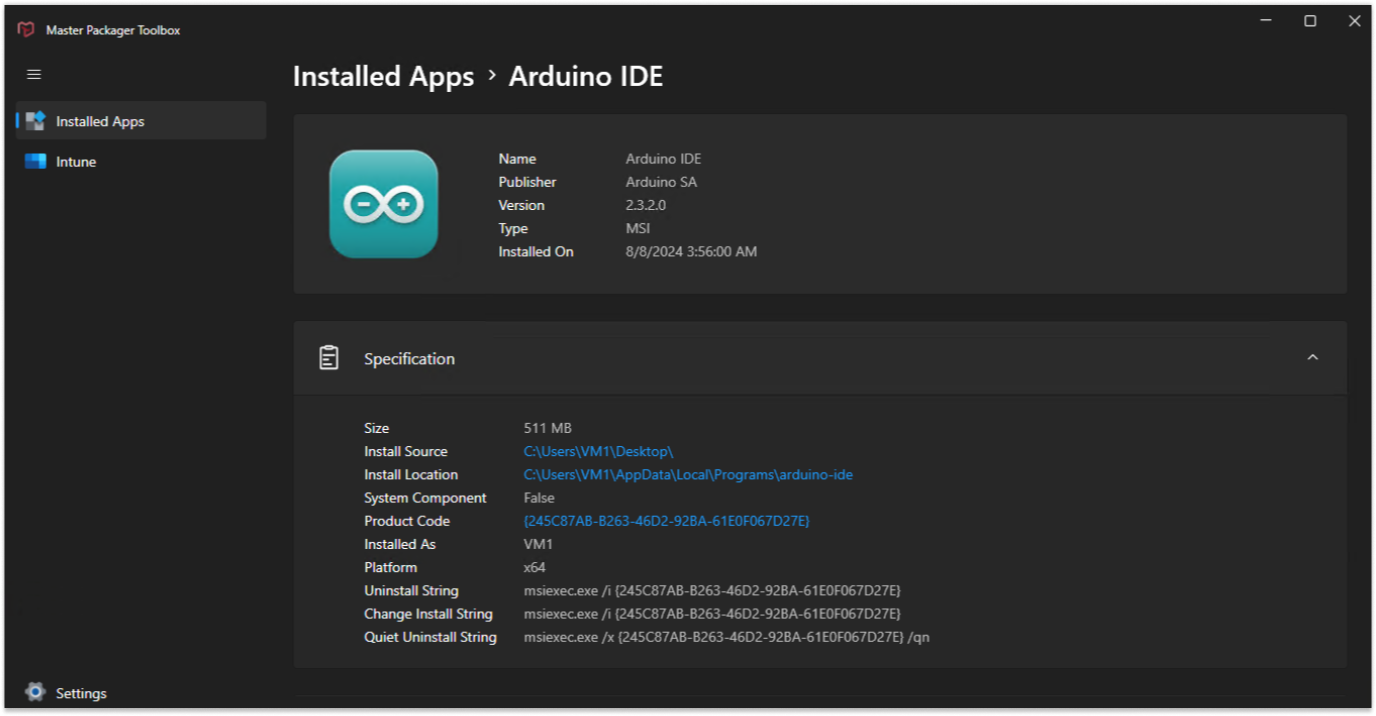Maximize the Master Packager Toolbox window
Image resolution: width=1376 pixels, height=716 pixels.
1310,21
